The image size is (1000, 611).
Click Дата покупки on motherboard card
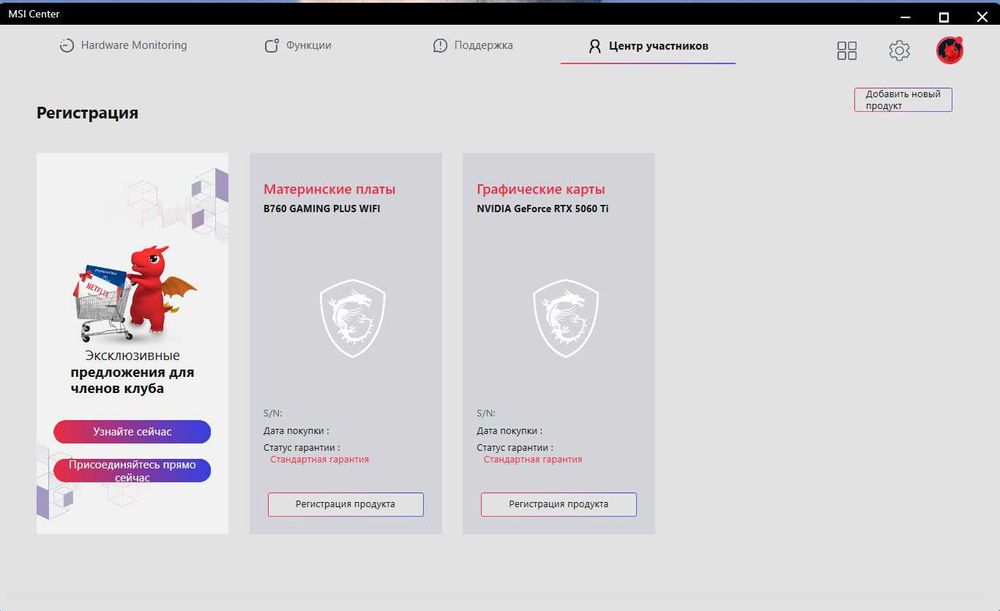pos(297,431)
